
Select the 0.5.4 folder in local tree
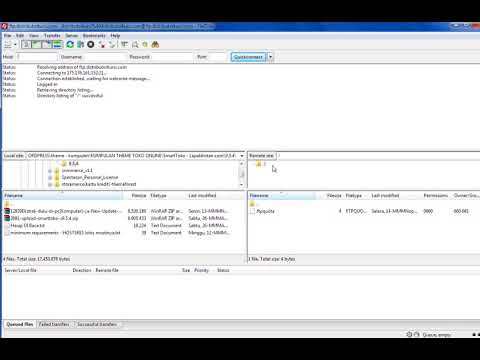click(x=73, y=164)
